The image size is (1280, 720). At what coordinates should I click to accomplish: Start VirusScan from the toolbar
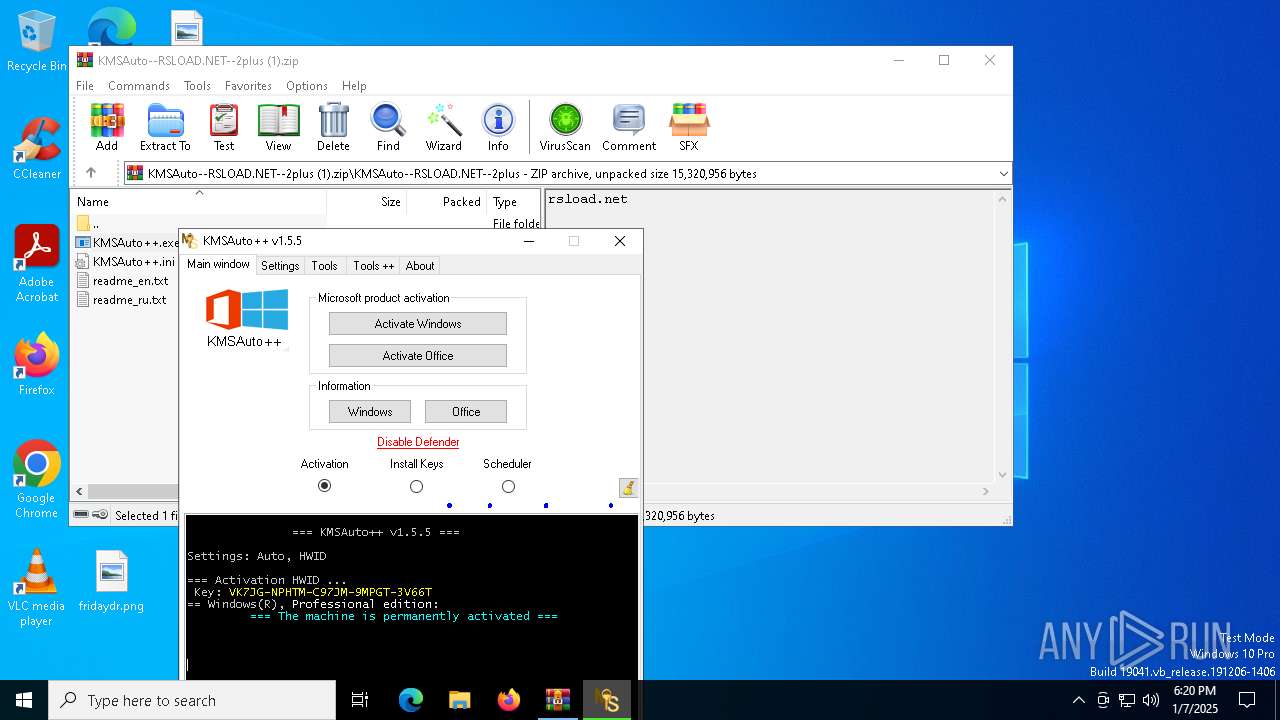(565, 127)
